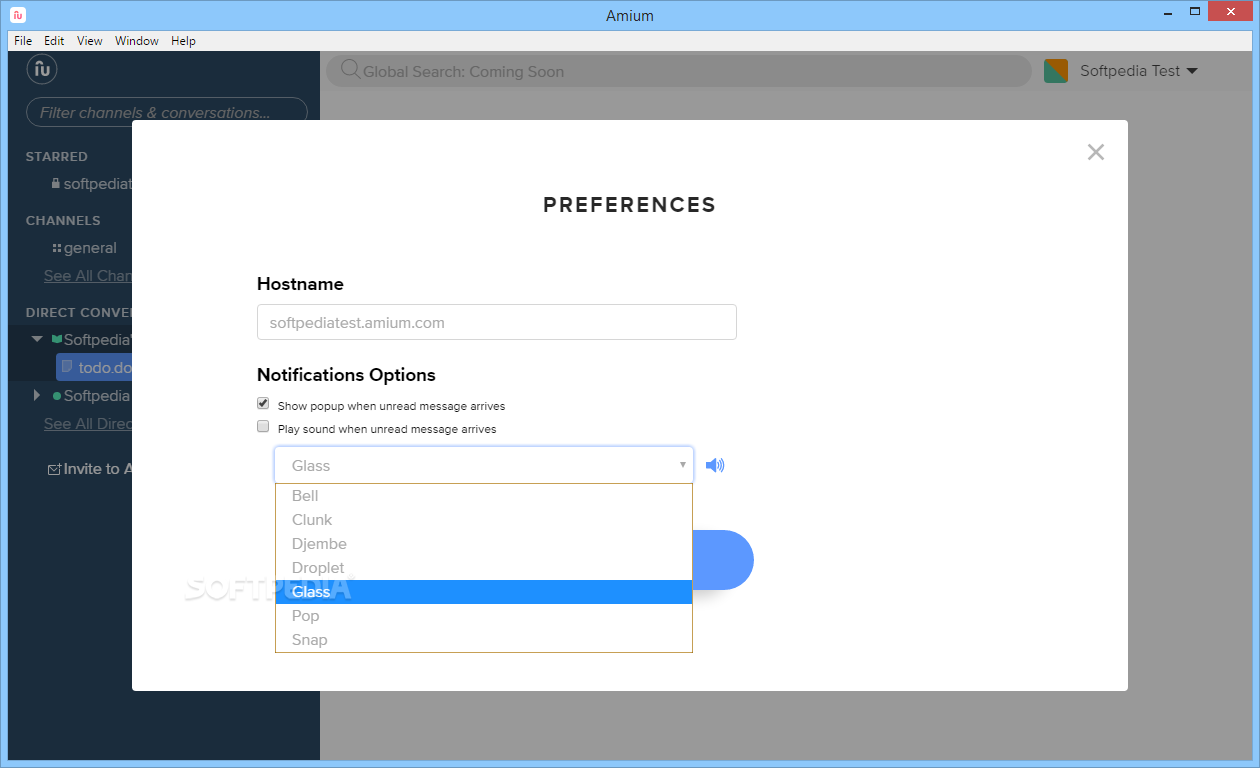Open the Help menu
The image size is (1260, 768).
click(183, 41)
